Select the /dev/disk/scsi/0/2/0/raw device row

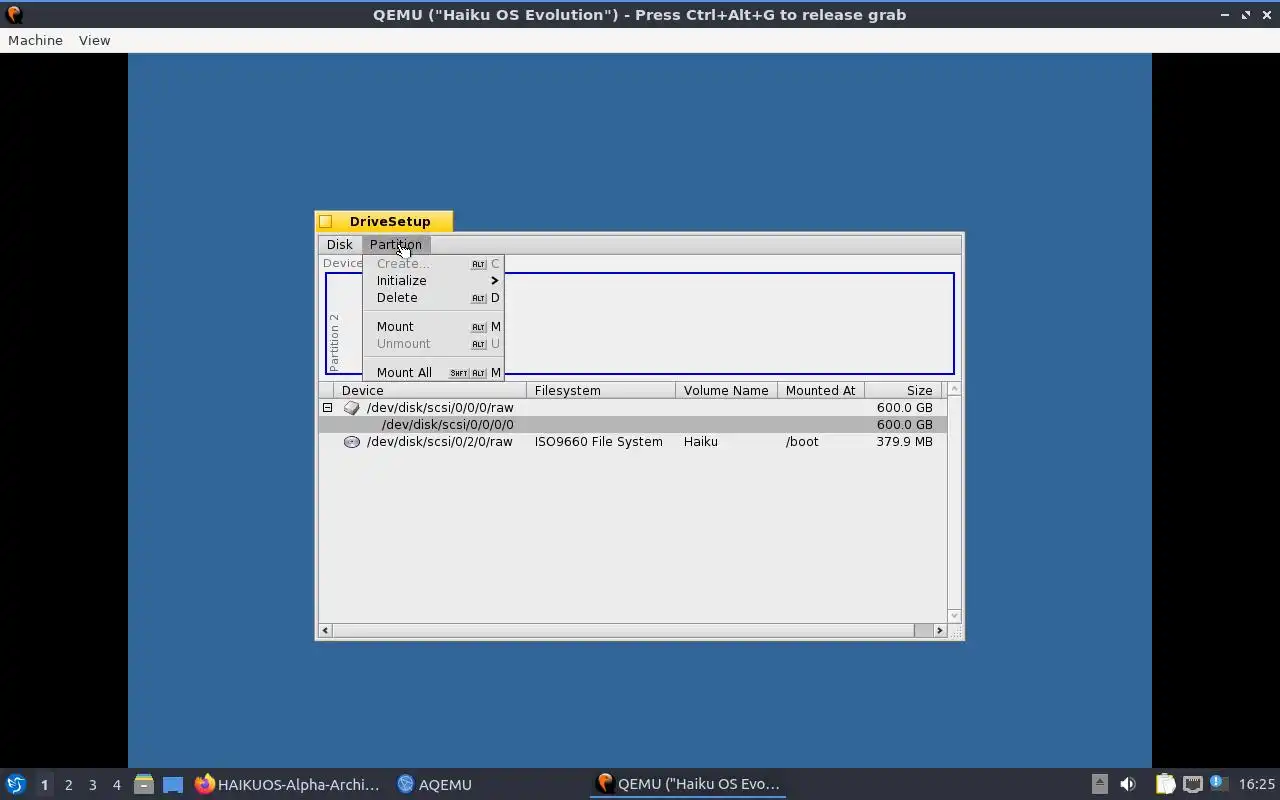point(632,441)
